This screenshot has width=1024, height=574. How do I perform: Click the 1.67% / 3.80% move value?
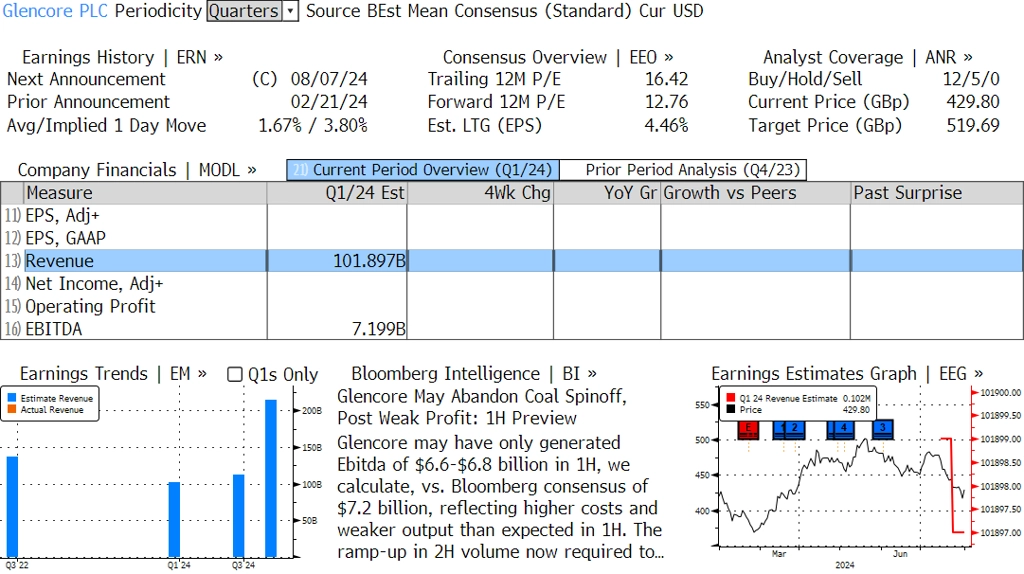pos(313,125)
